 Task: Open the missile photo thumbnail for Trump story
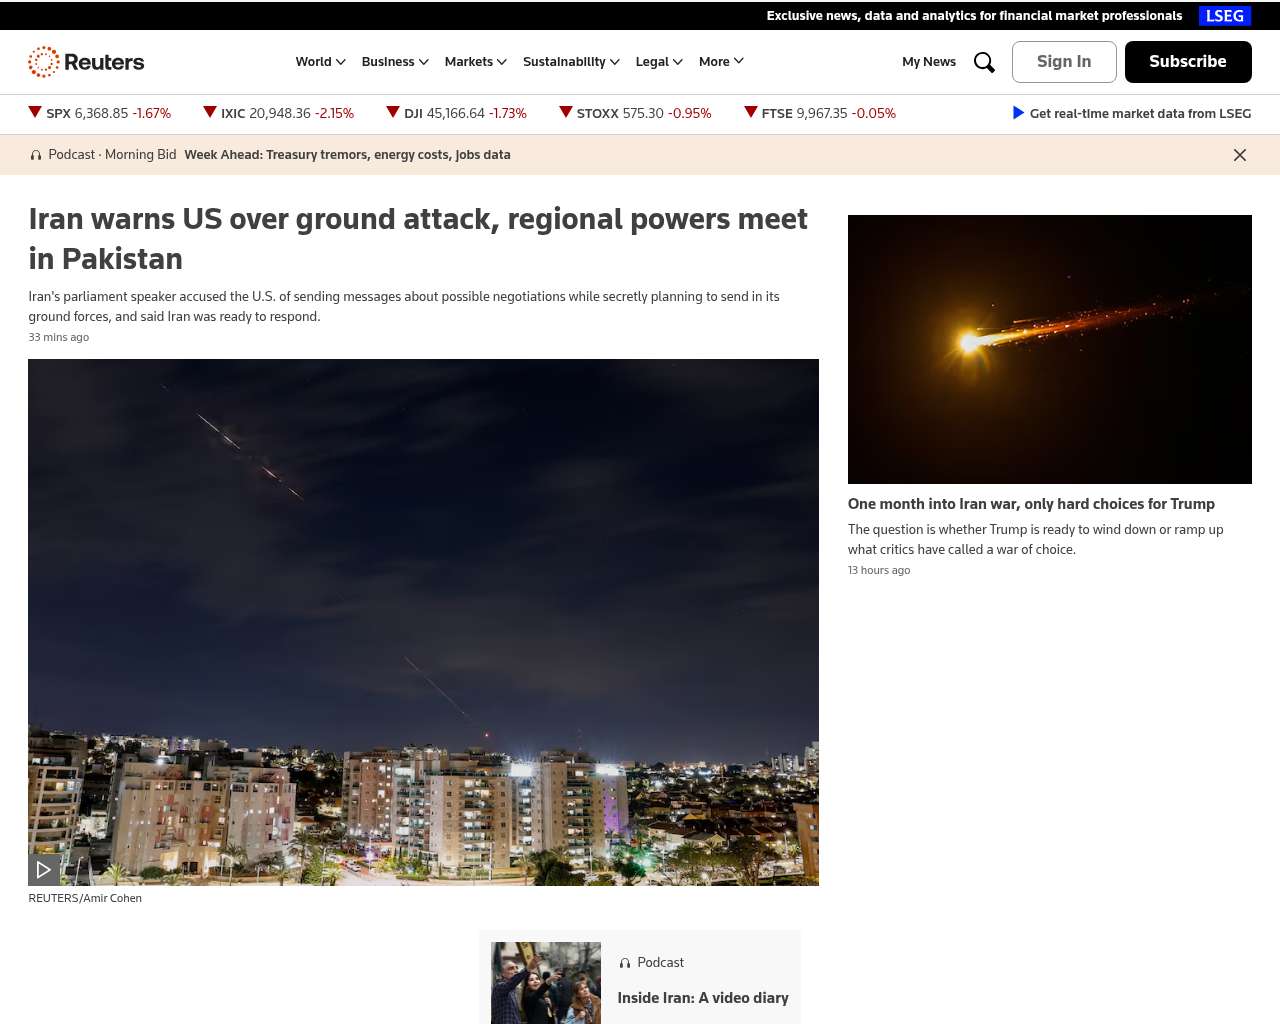click(x=1050, y=349)
